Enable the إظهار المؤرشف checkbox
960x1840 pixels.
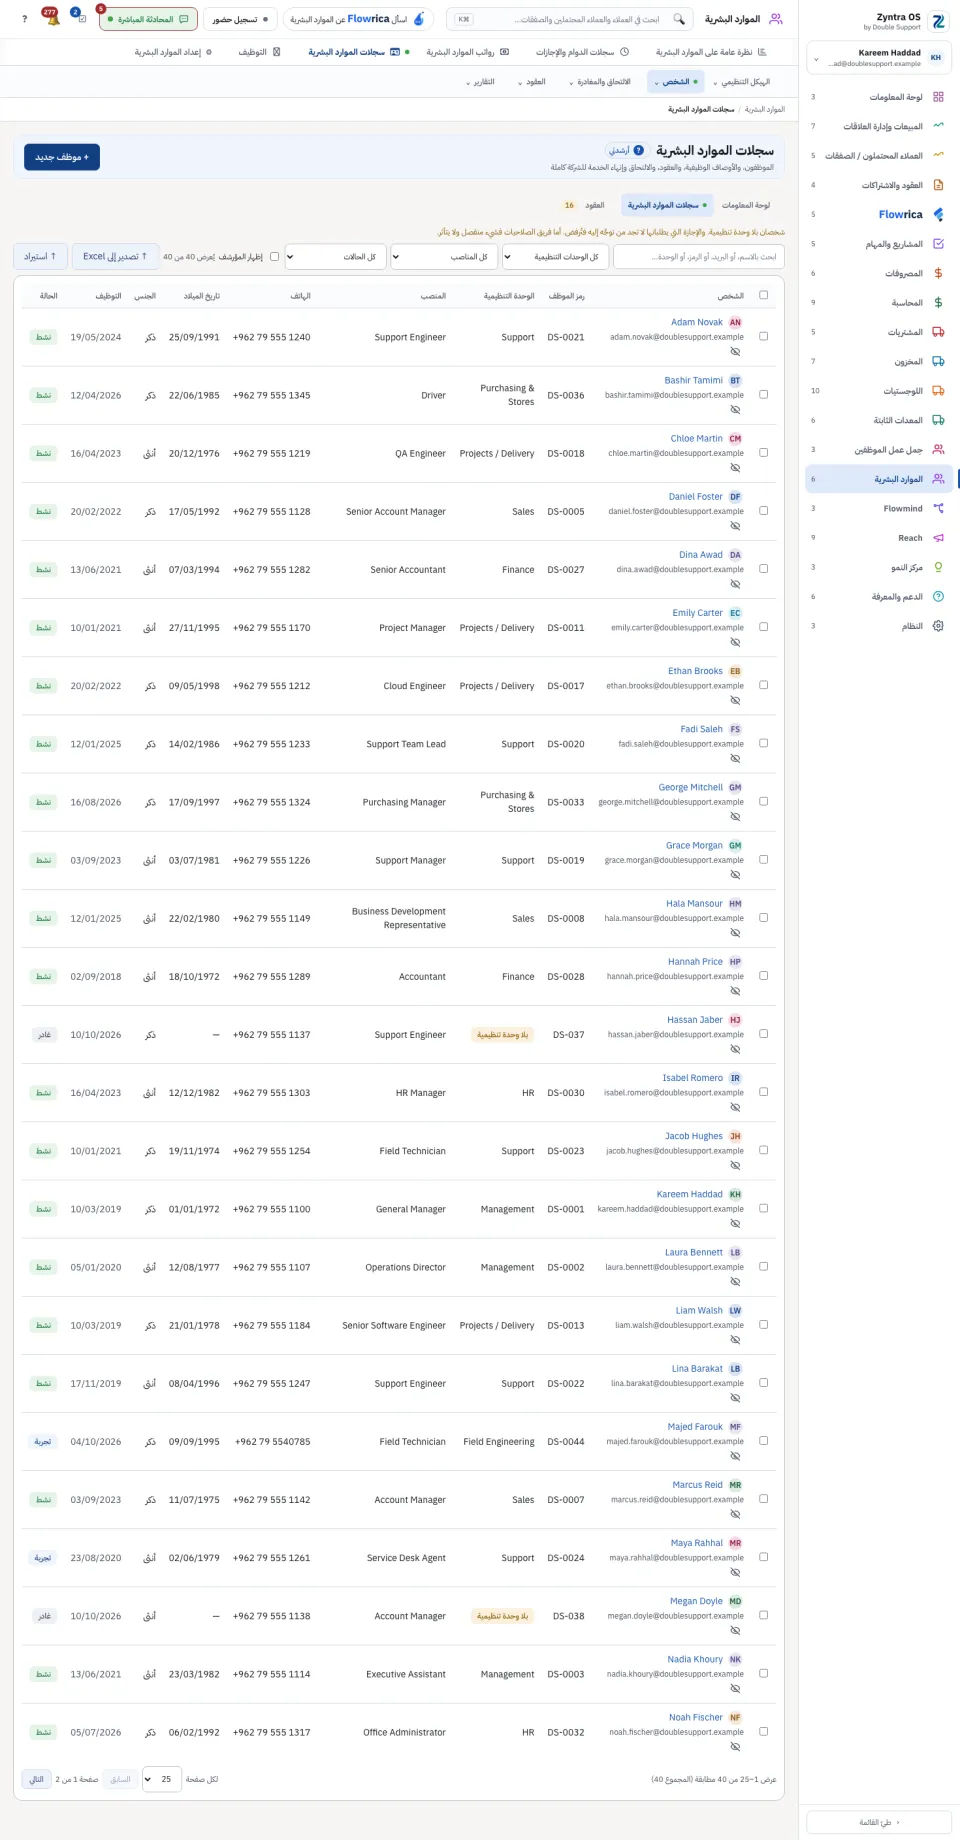(x=275, y=257)
